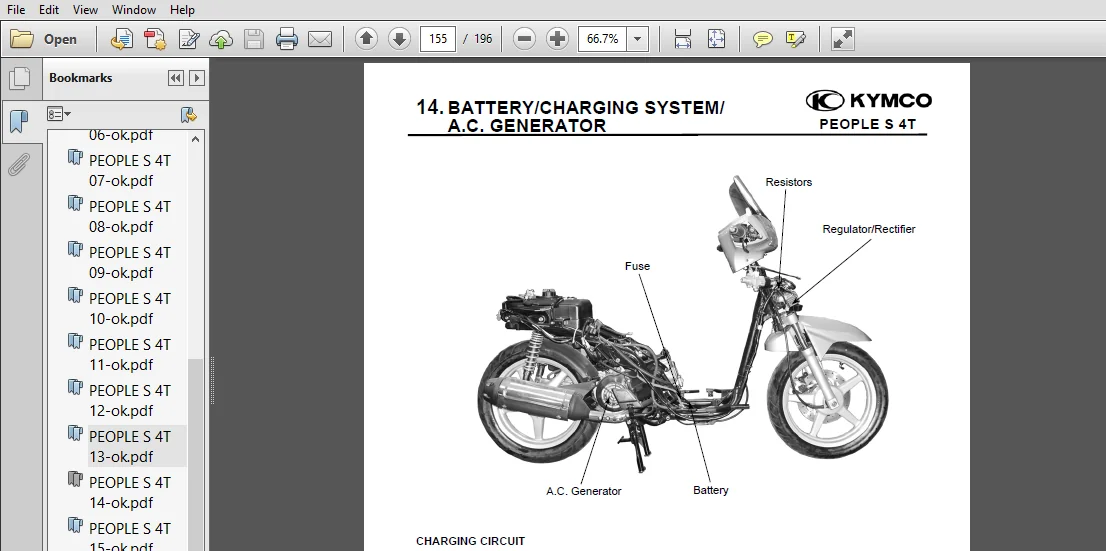Open bookmark PEOPLE S 4T 14-ok.pdf

(x=130, y=492)
